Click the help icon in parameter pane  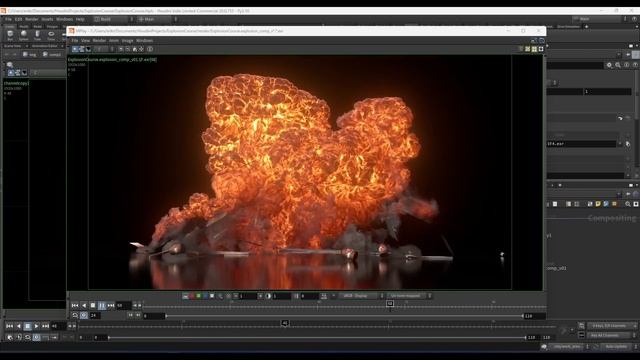click(635, 65)
